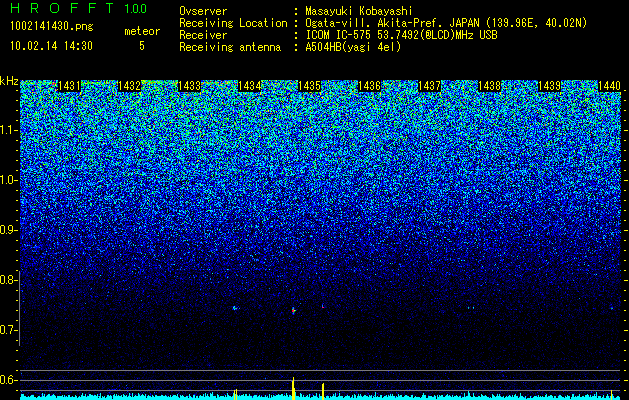Click the 'Receiving Location' label

(x=233, y=23)
